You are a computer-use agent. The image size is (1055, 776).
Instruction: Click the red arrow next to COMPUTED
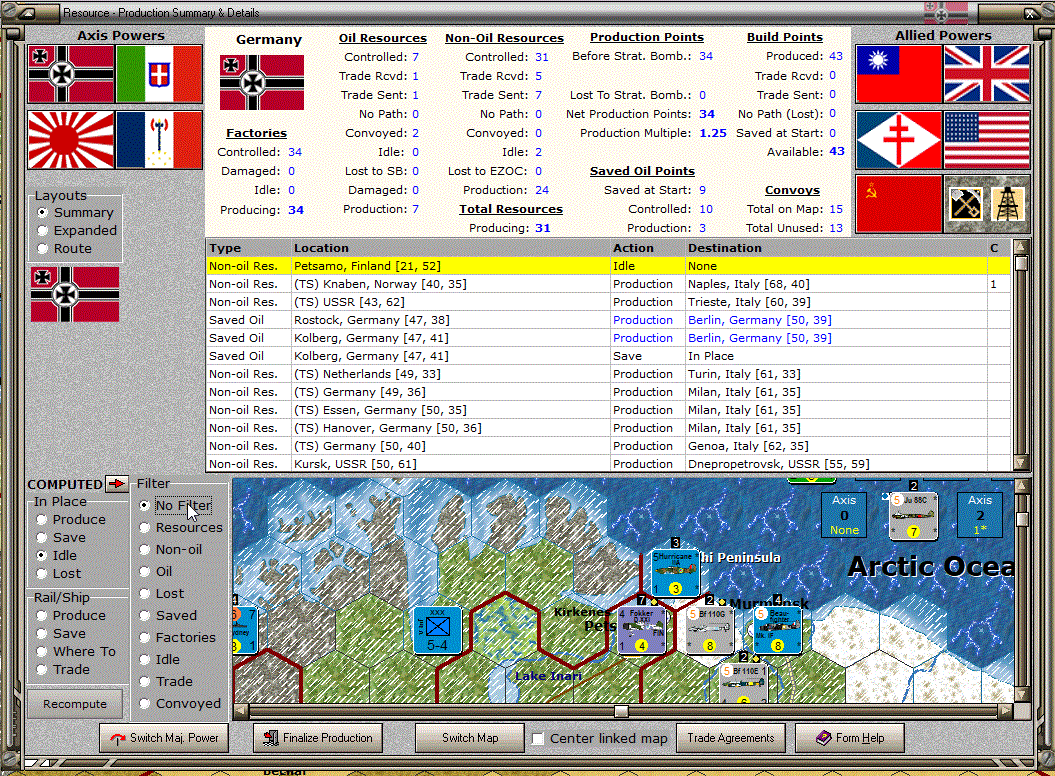coord(117,484)
